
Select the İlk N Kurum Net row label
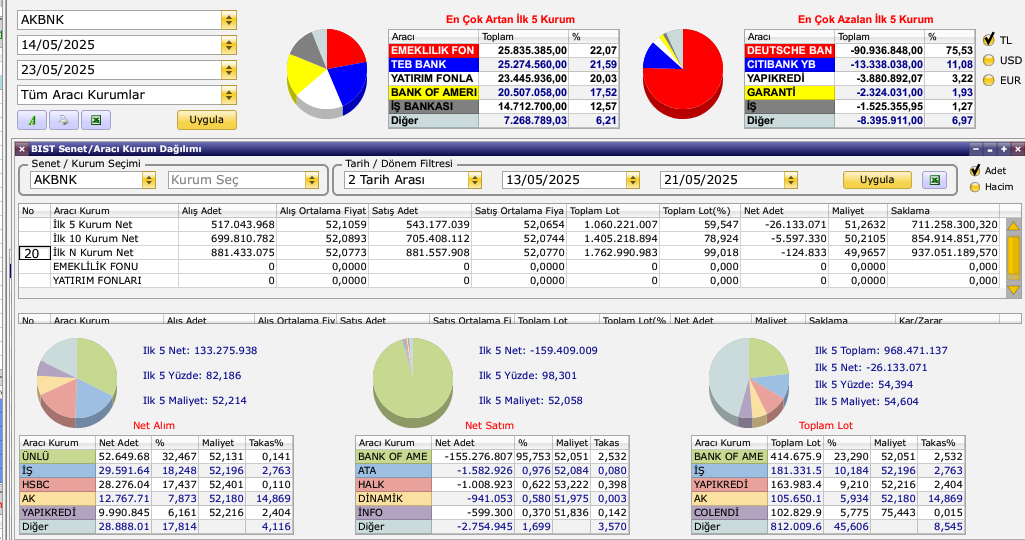[x=93, y=253]
